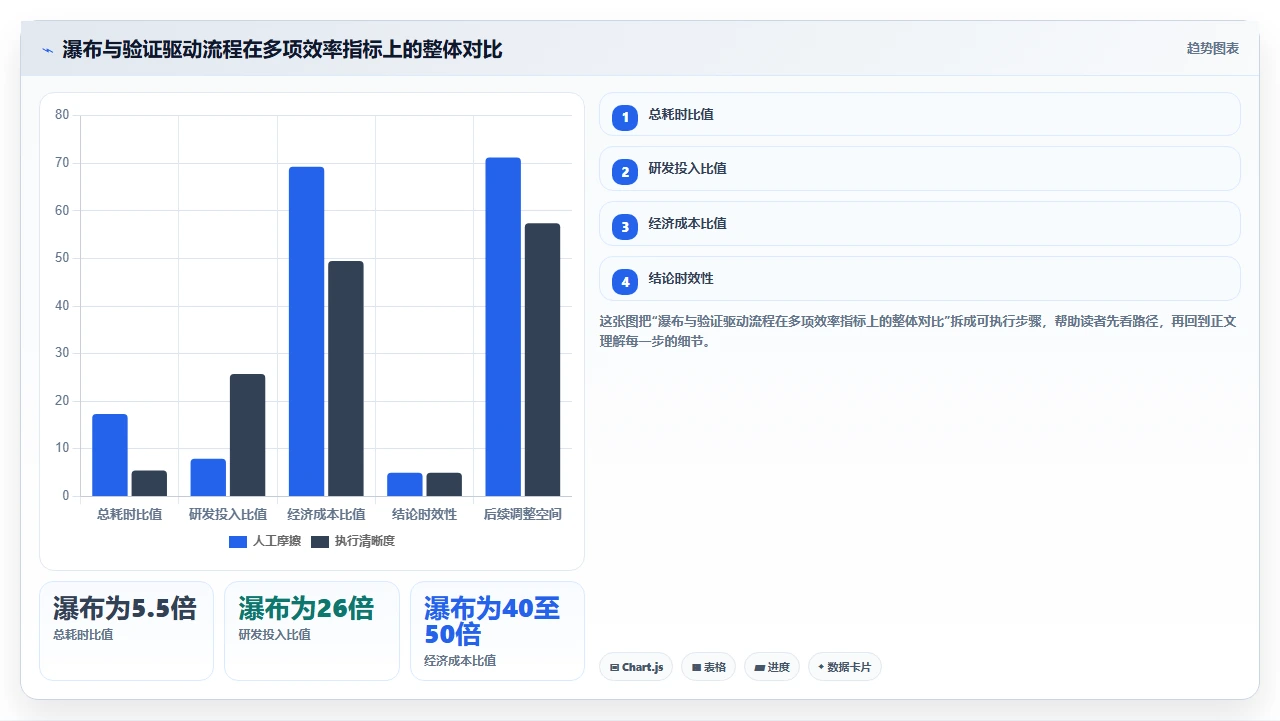
Task: Click the dark 结论时效性 bar
Action: pos(444,484)
